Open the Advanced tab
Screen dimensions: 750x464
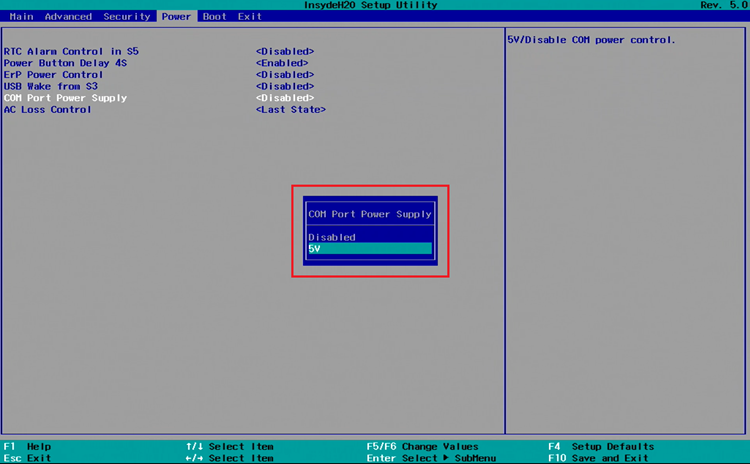68,16
